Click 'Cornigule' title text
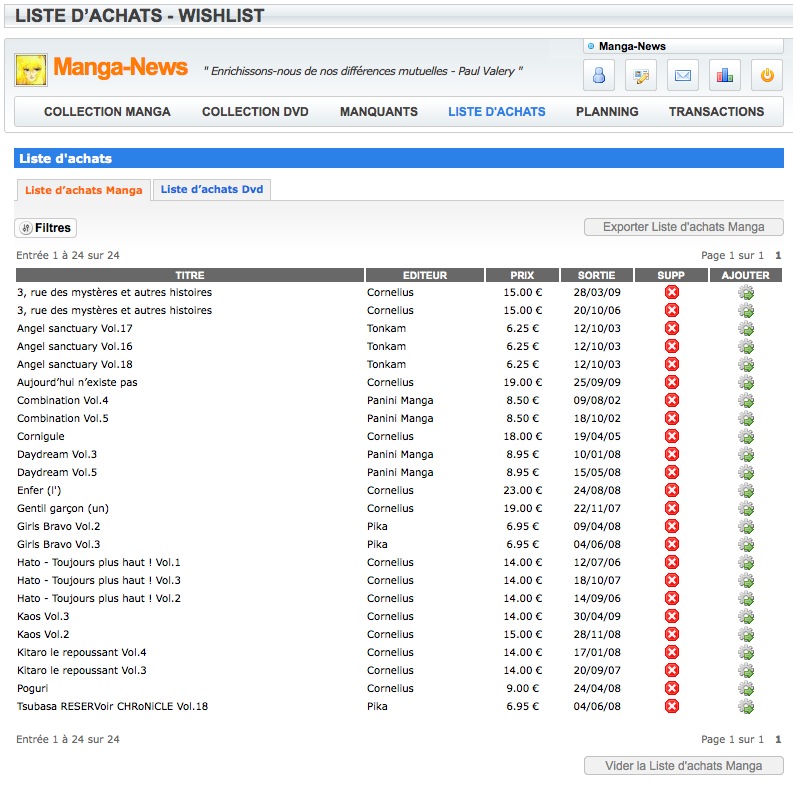The height and width of the screenshot is (802, 793). pyautogui.click(x=40, y=436)
